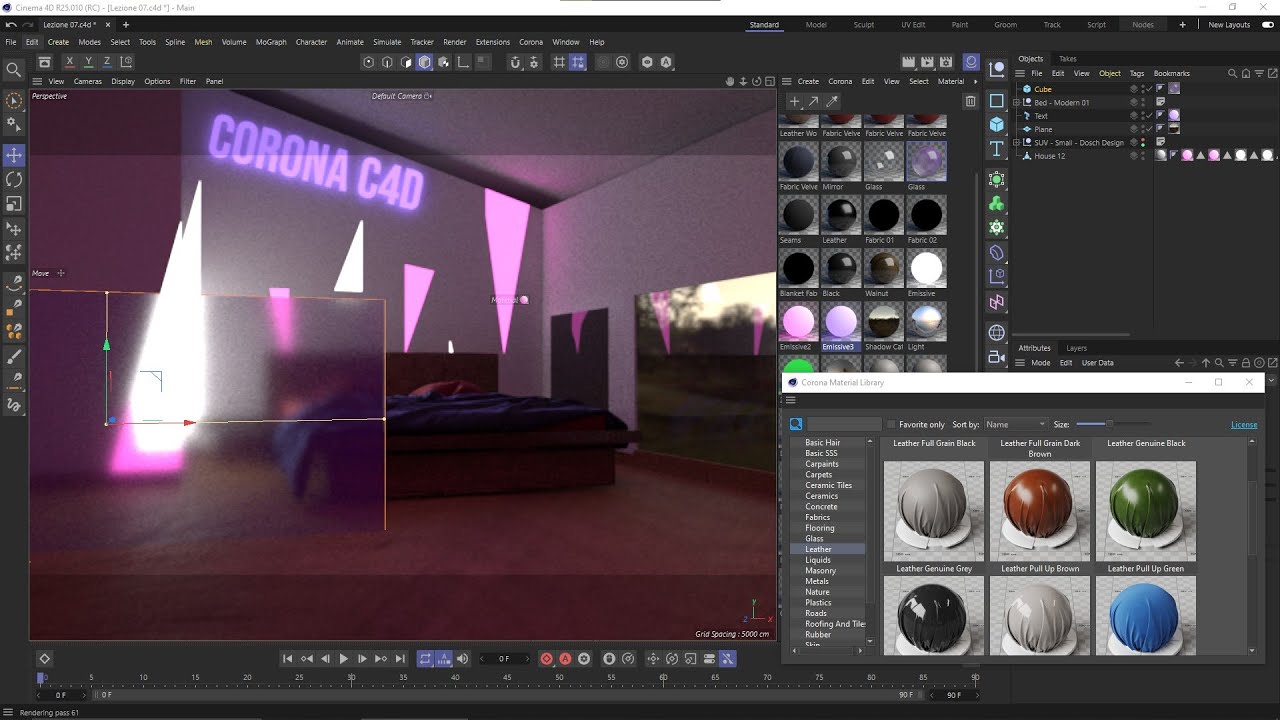This screenshot has height=720, width=1280.
Task: Expand the SUV - Small - Dosch Design object
Action: 1017,143
